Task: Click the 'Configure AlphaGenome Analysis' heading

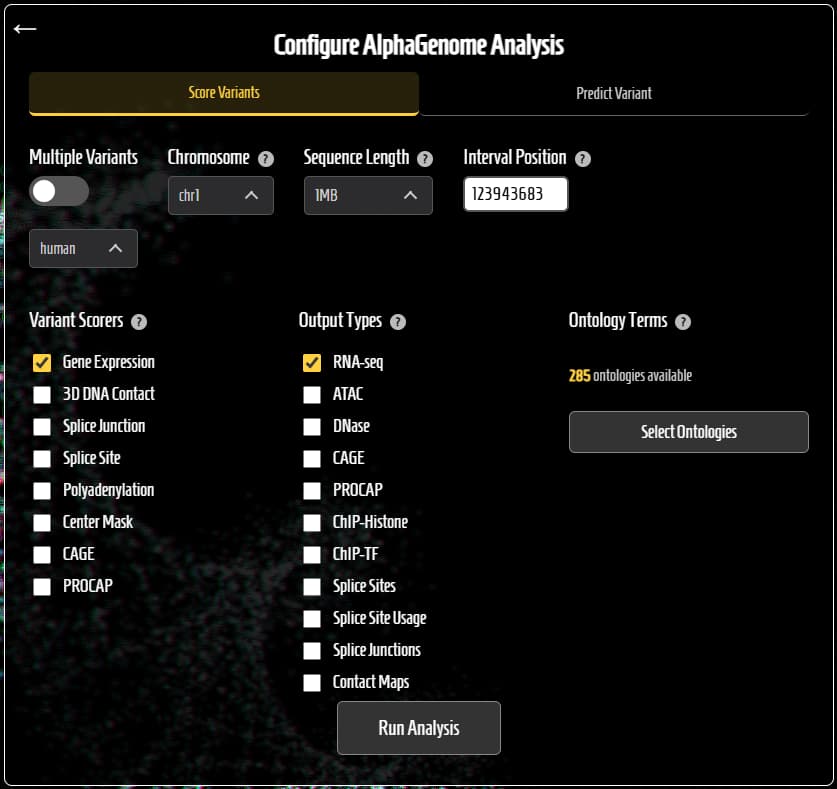Action: [x=418, y=45]
